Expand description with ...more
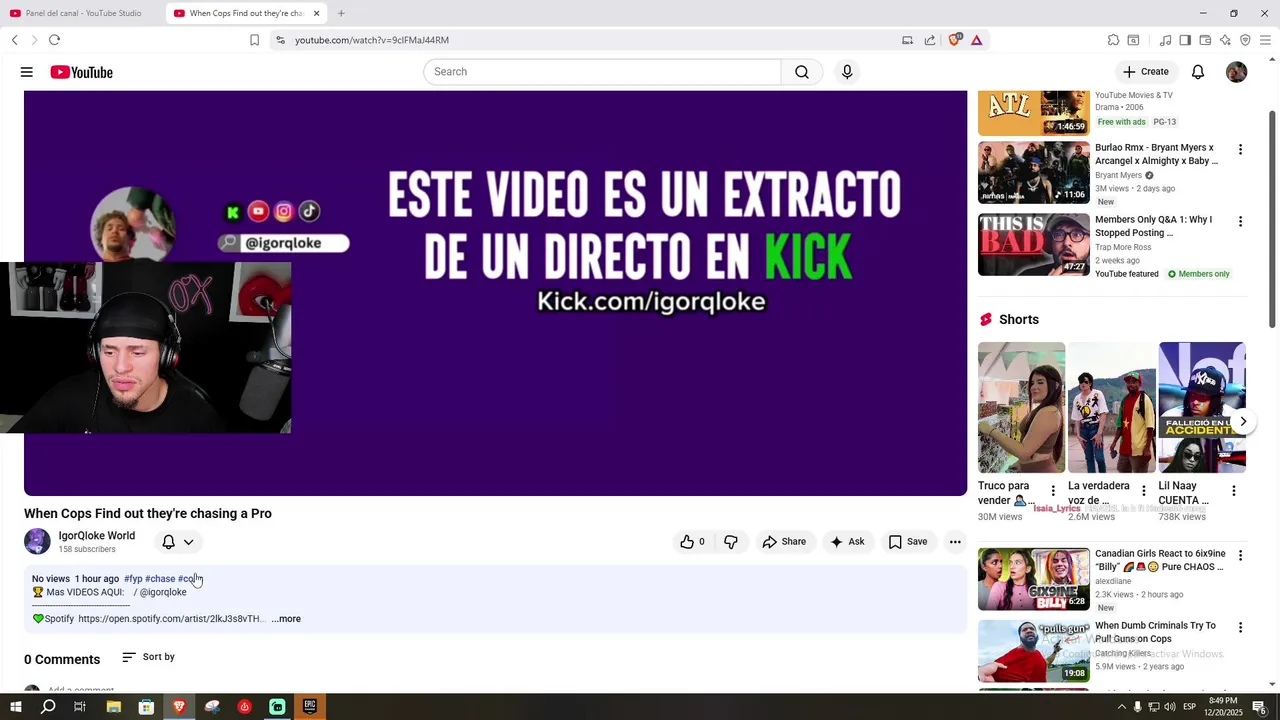This screenshot has width=1280, height=720. 286,619
